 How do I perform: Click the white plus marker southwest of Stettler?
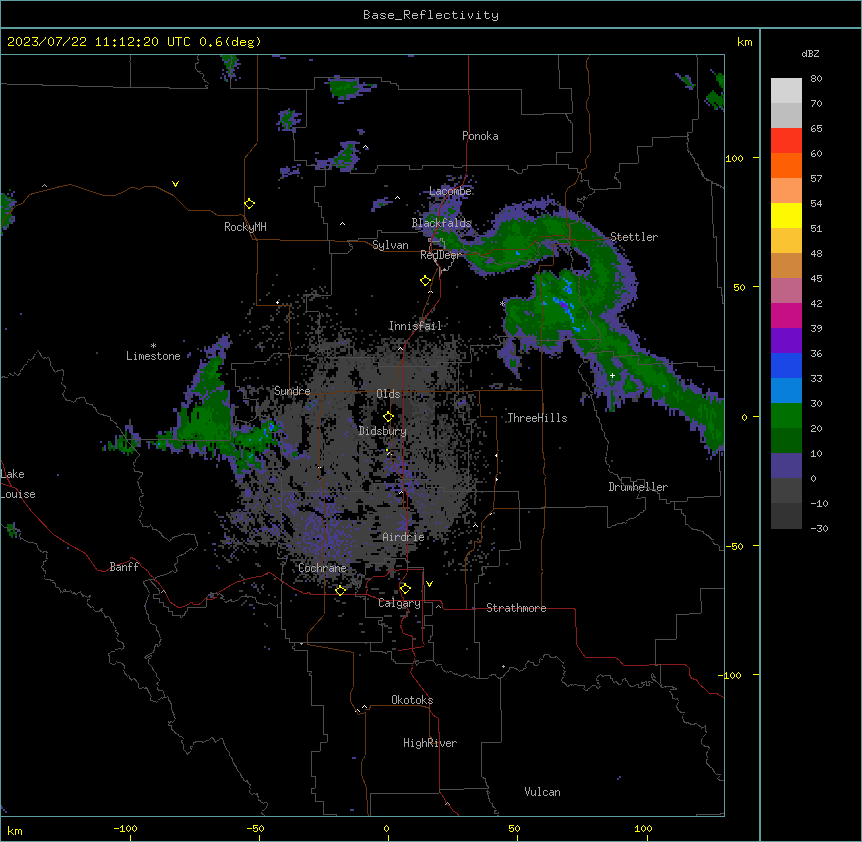pyautogui.click(x=612, y=375)
